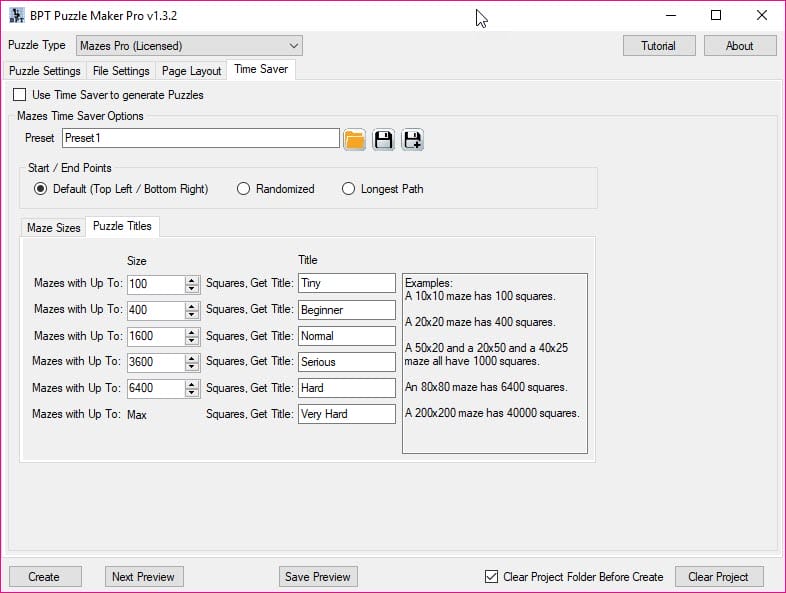
Task: Edit the Serious title field
Action: 346,362
